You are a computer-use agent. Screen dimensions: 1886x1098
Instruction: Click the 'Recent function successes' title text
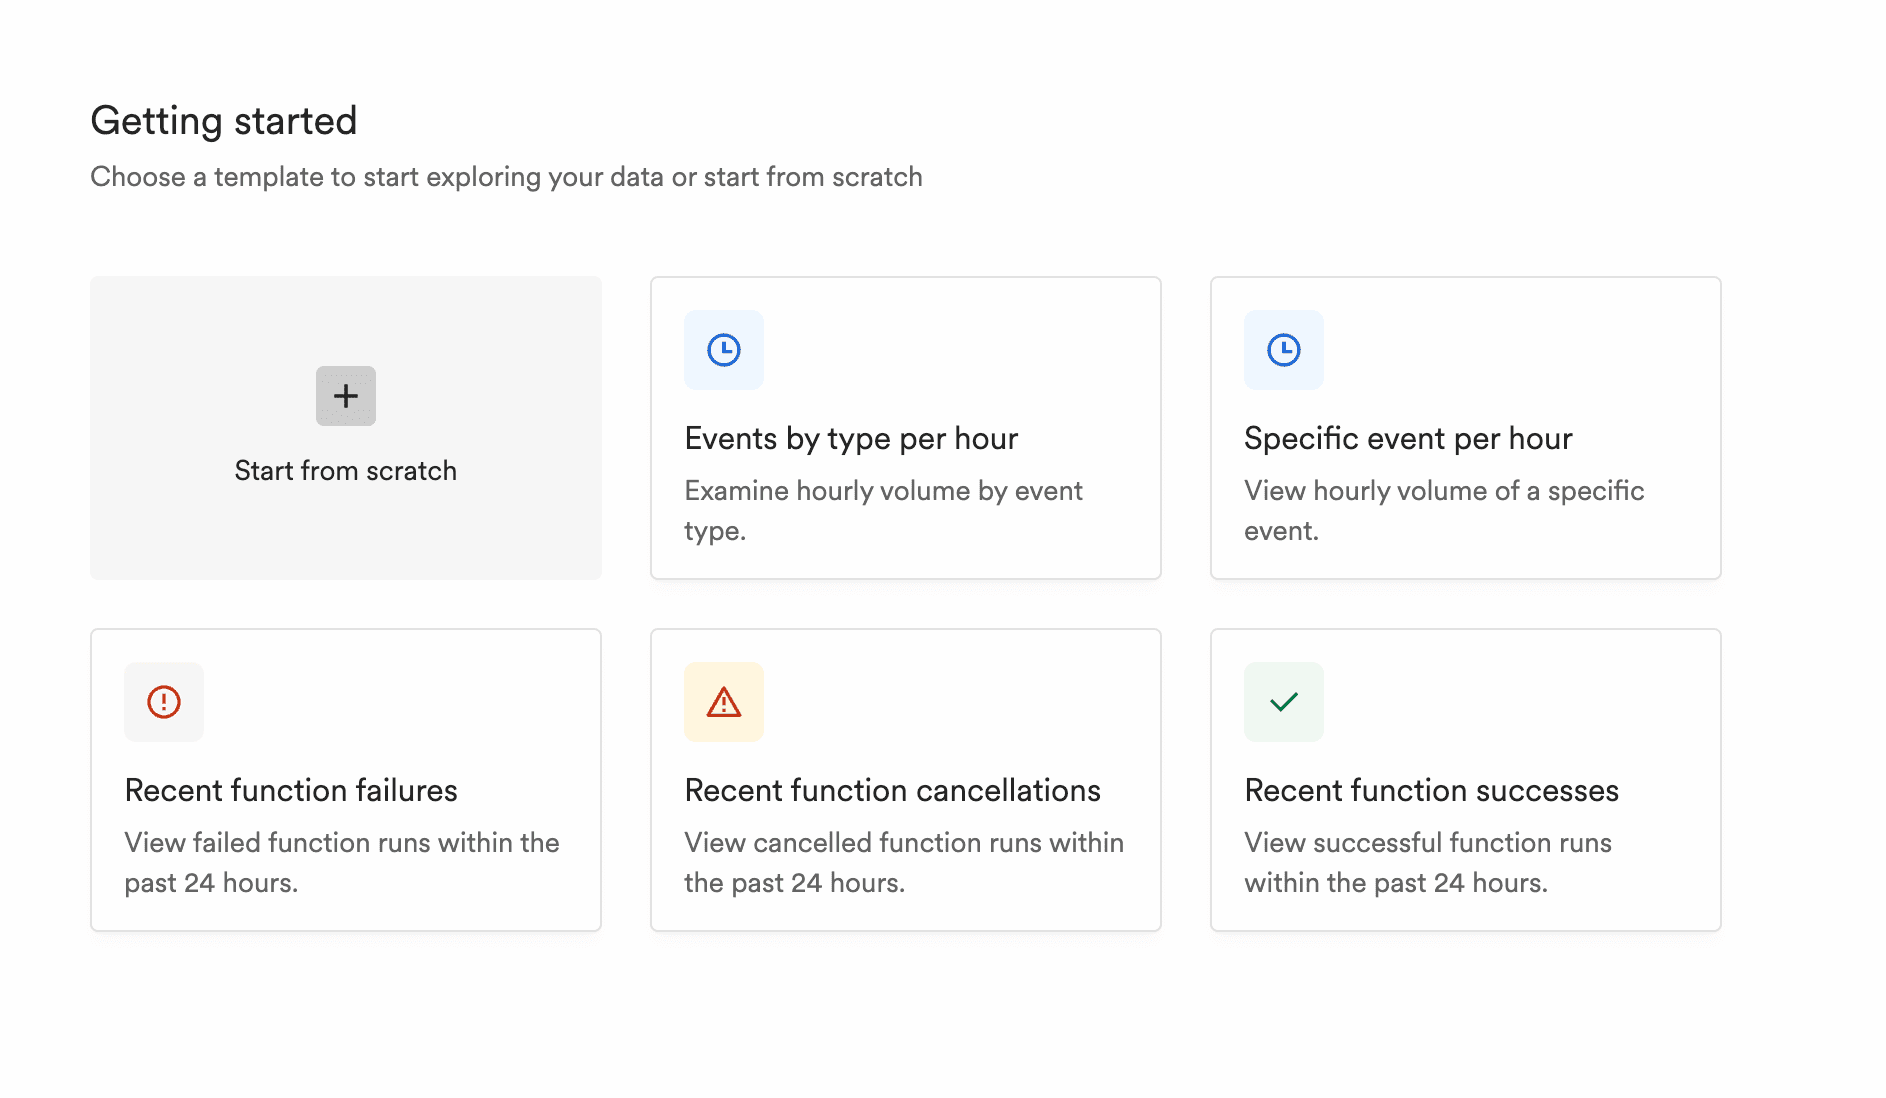1431,790
